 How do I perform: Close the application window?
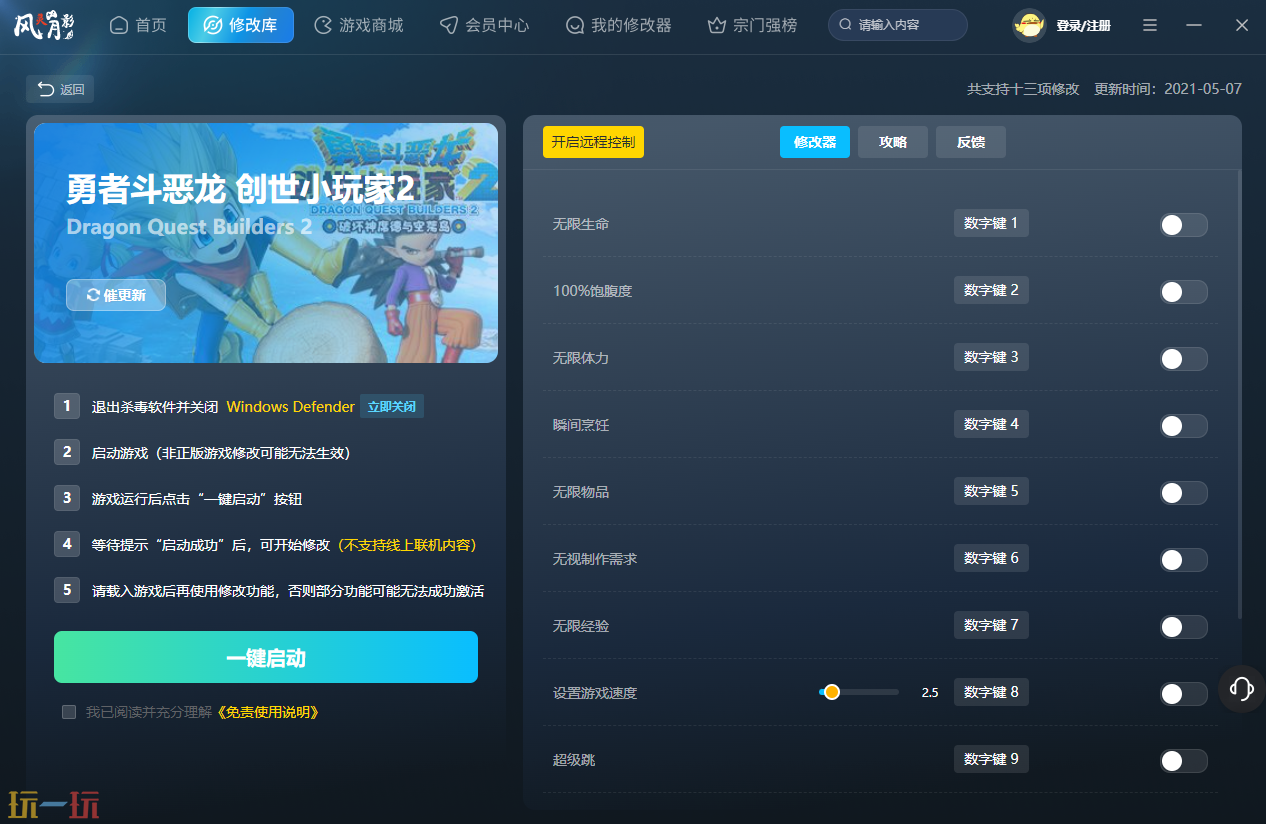click(1241, 25)
